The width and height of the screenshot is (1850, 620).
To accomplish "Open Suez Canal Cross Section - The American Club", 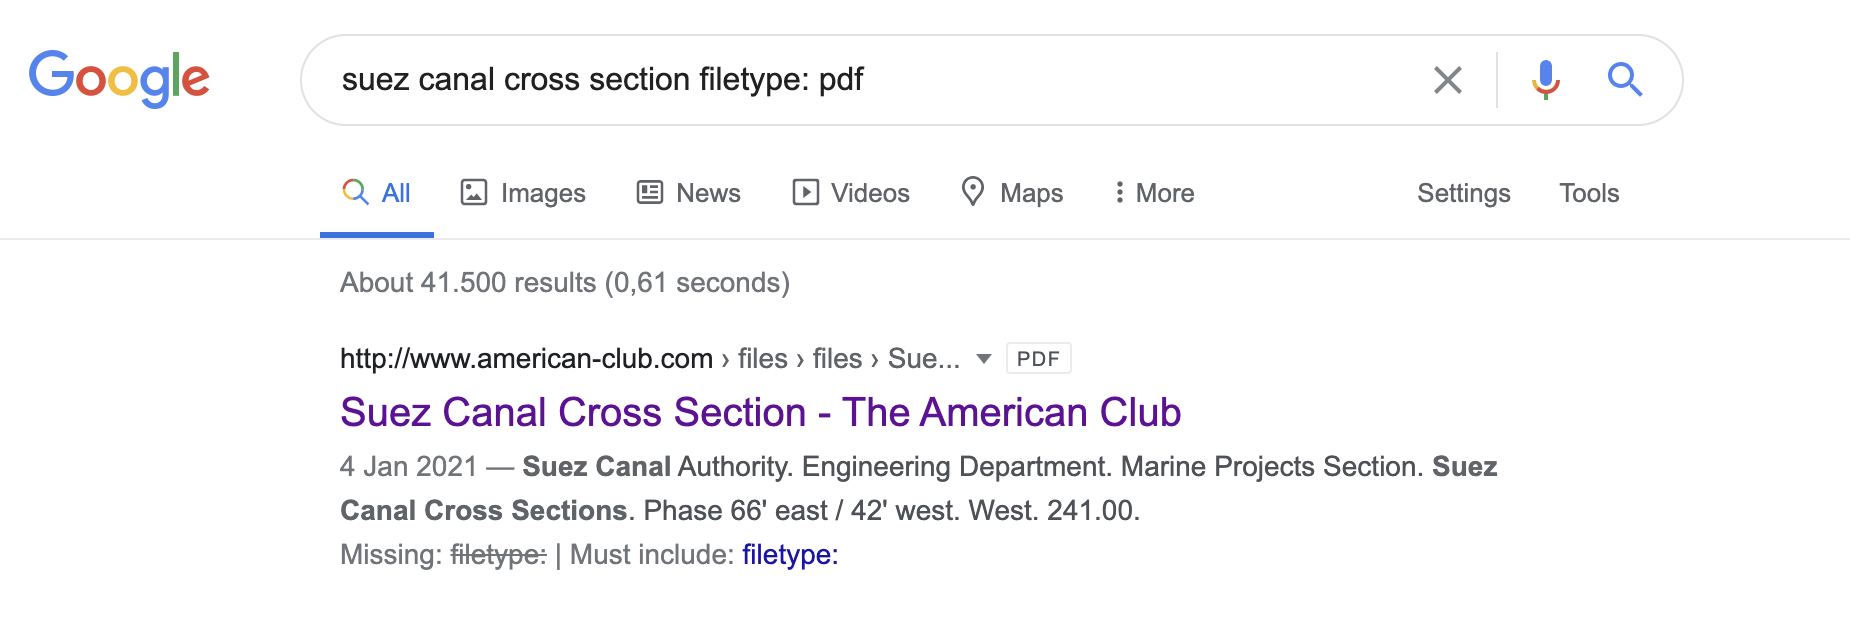I will click(x=760, y=412).
